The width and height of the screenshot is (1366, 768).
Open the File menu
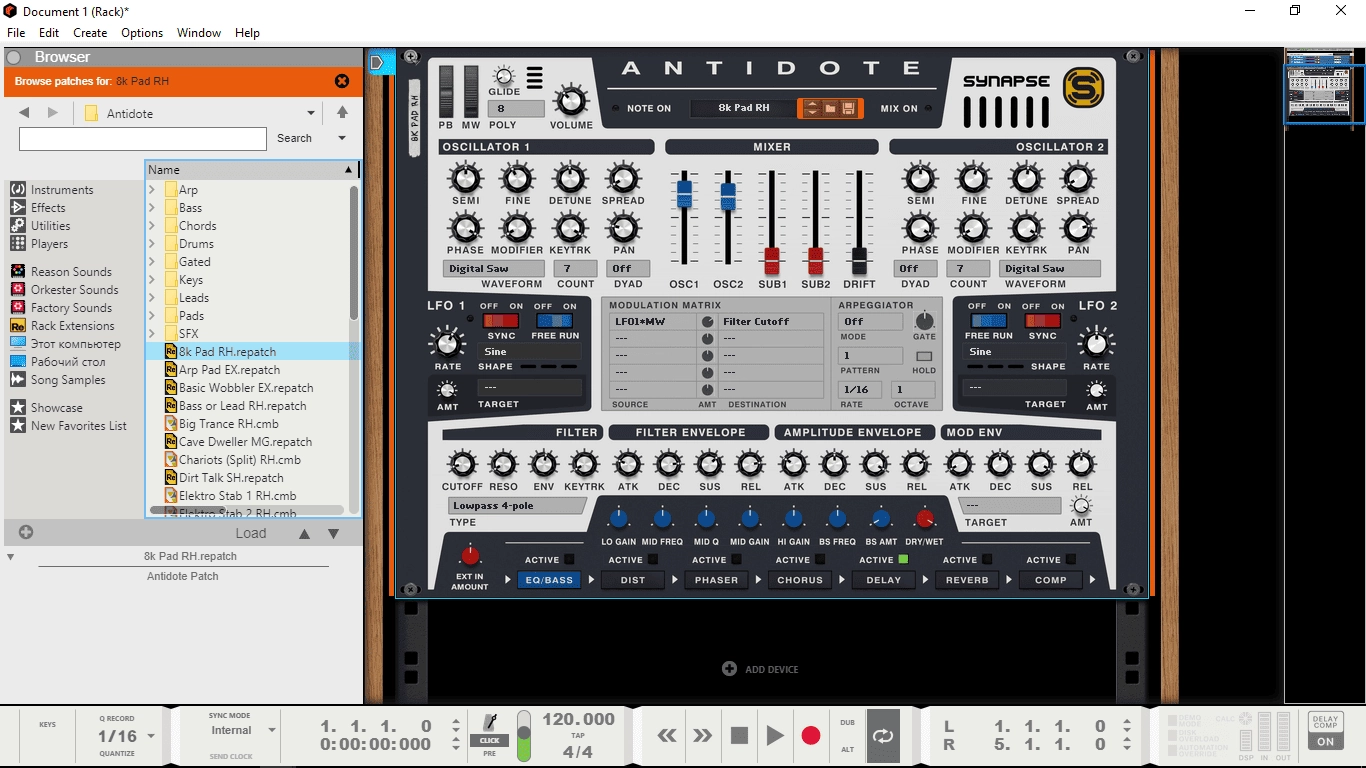pos(16,33)
